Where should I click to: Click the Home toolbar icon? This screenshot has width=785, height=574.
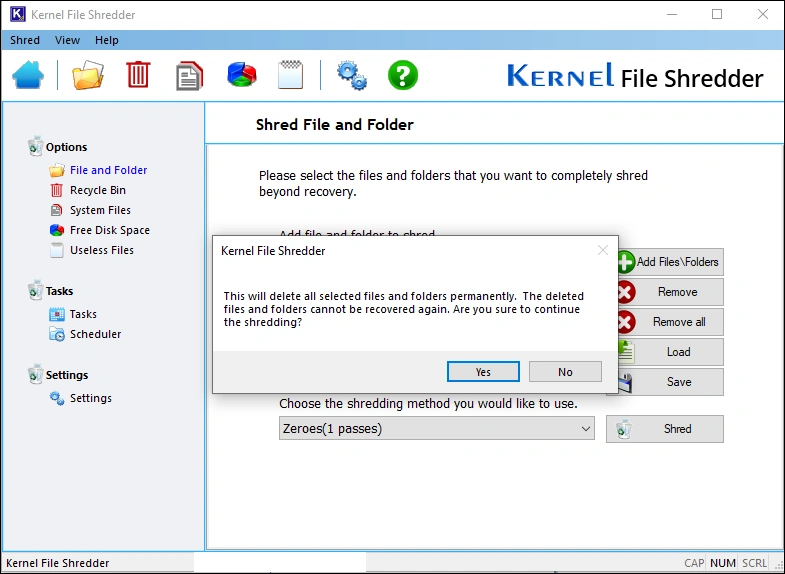click(28, 75)
